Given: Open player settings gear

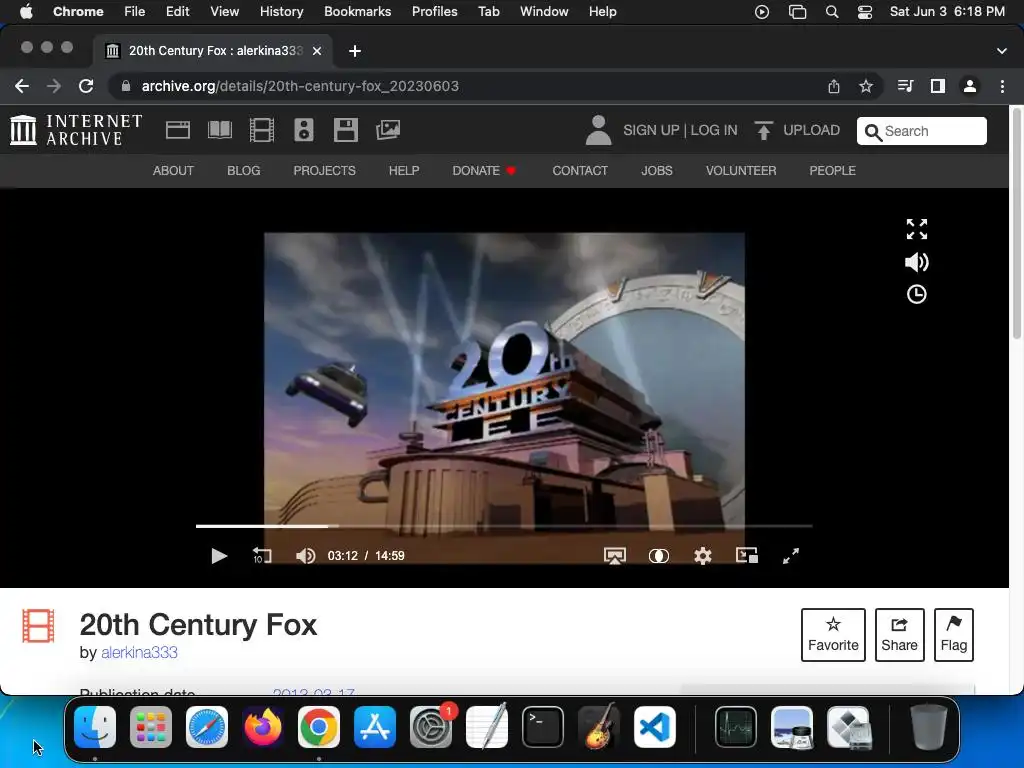Looking at the screenshot, I should click(x=703, y=556).
